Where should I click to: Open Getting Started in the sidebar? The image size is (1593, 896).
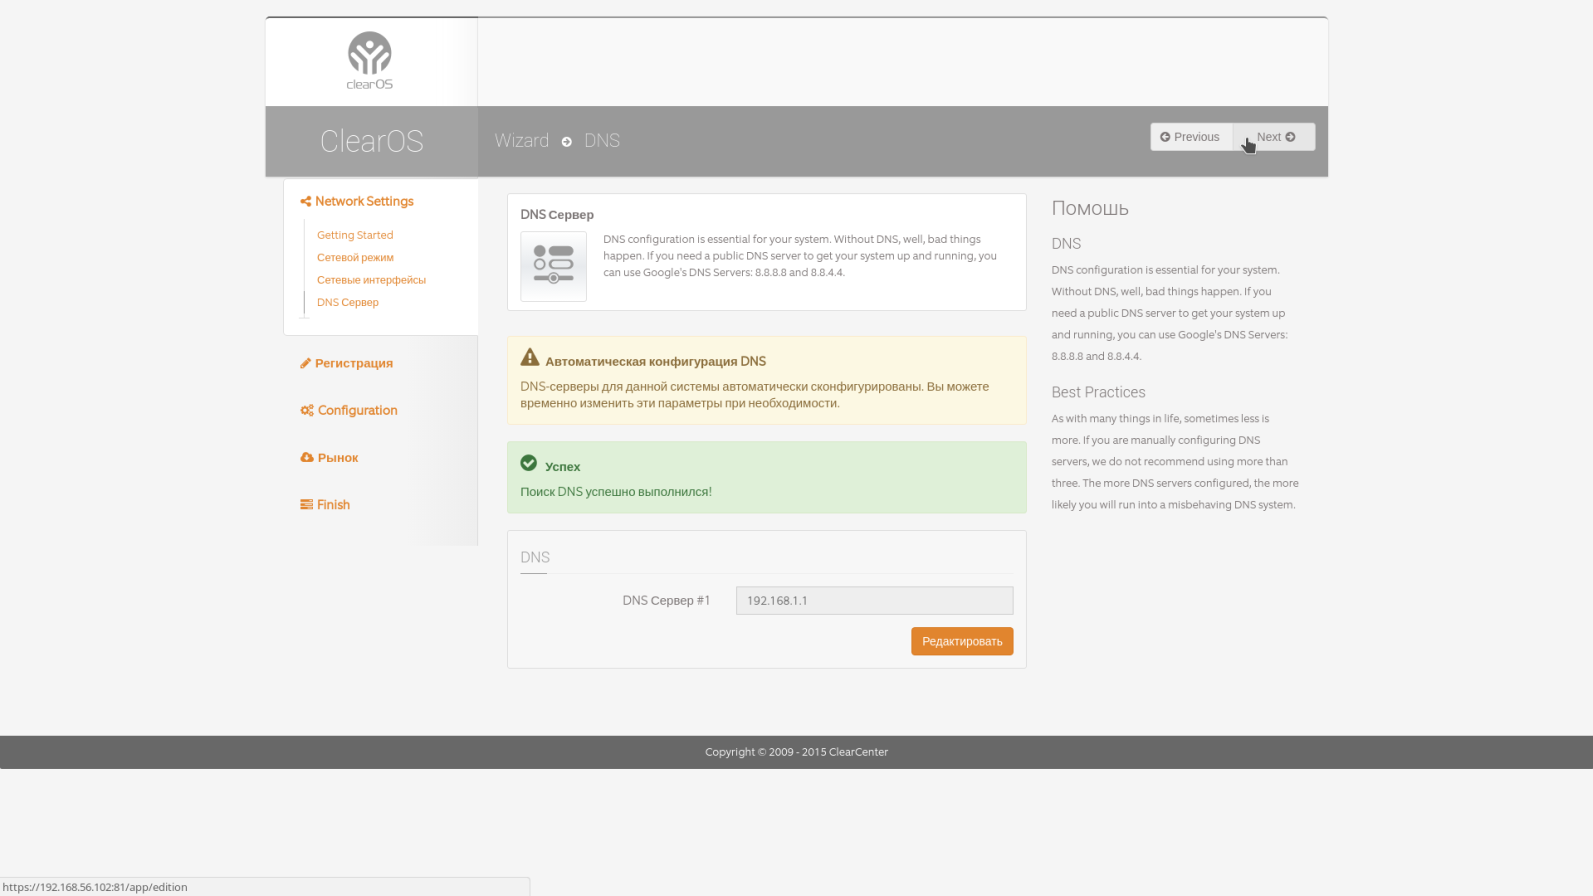[355, 236]
